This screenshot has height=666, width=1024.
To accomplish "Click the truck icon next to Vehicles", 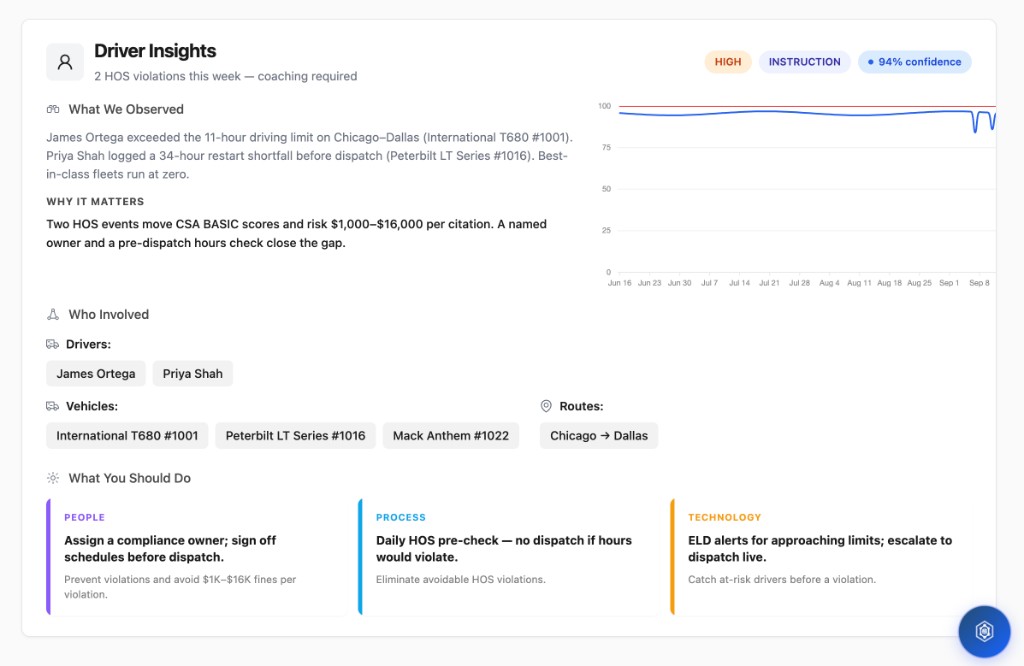I will pyautogui.click(x=52, y=406).
